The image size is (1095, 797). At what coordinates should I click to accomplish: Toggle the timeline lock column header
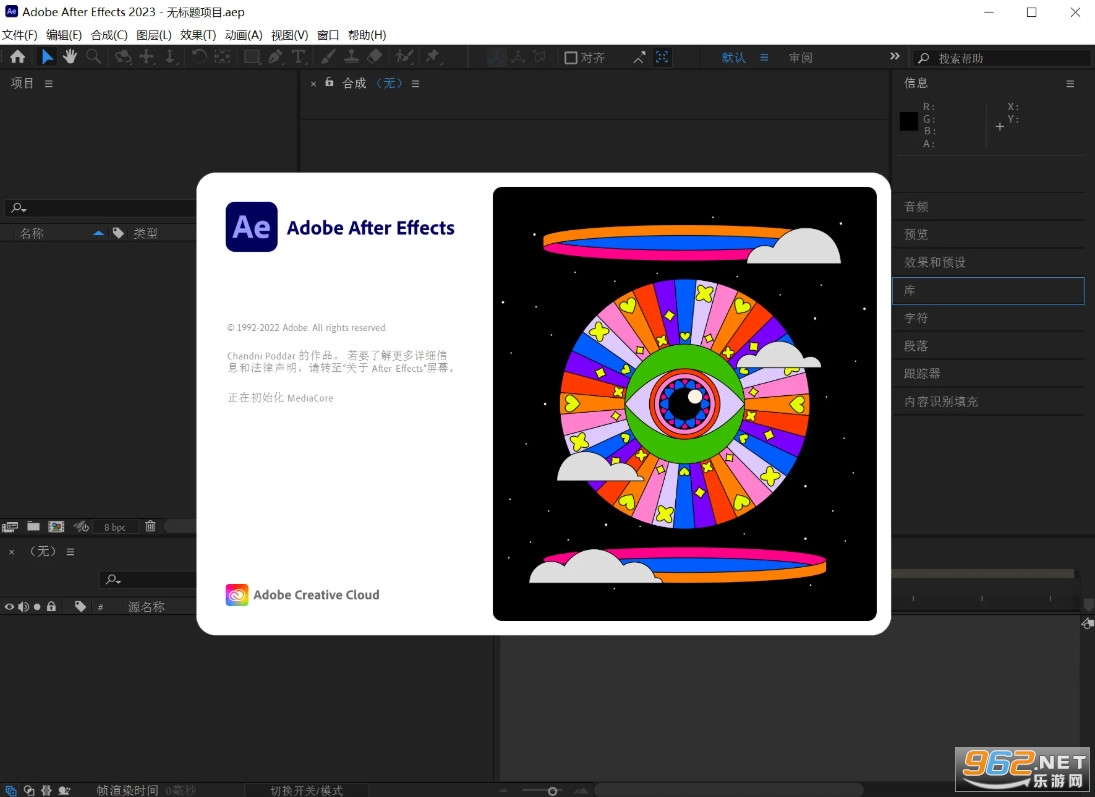point(51,606)
